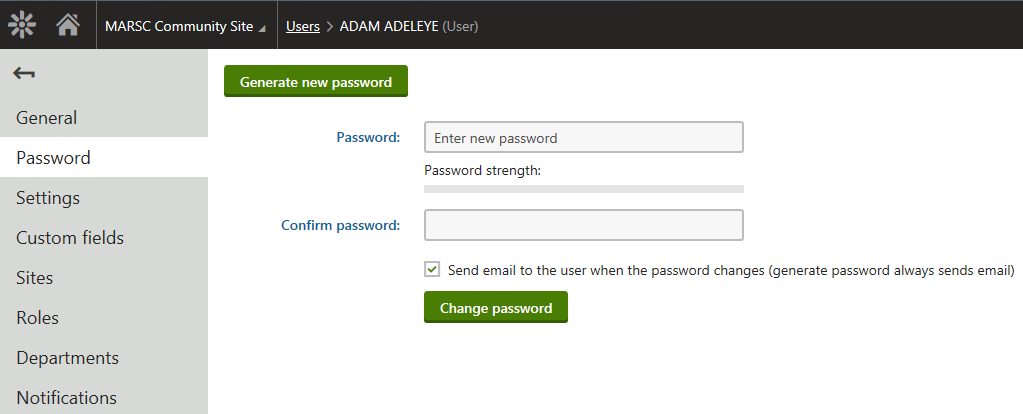Screen dimensions: 1023x414
Task: Open the Kentico application list icon
Action: (x=22, y=25)
